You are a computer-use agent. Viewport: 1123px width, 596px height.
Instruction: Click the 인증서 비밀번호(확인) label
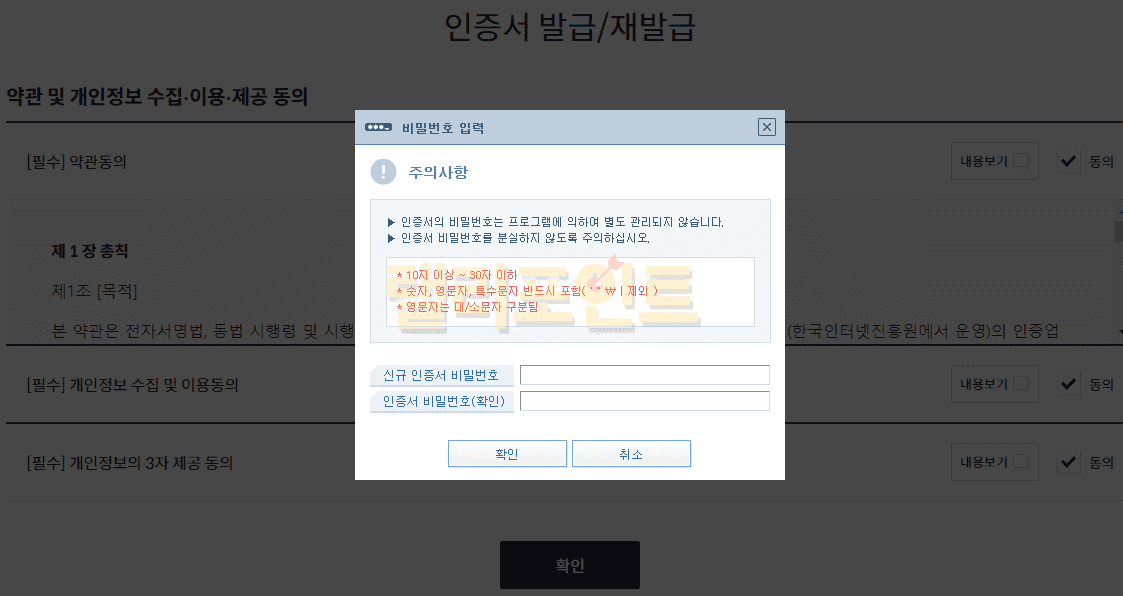tap(442, 402)
